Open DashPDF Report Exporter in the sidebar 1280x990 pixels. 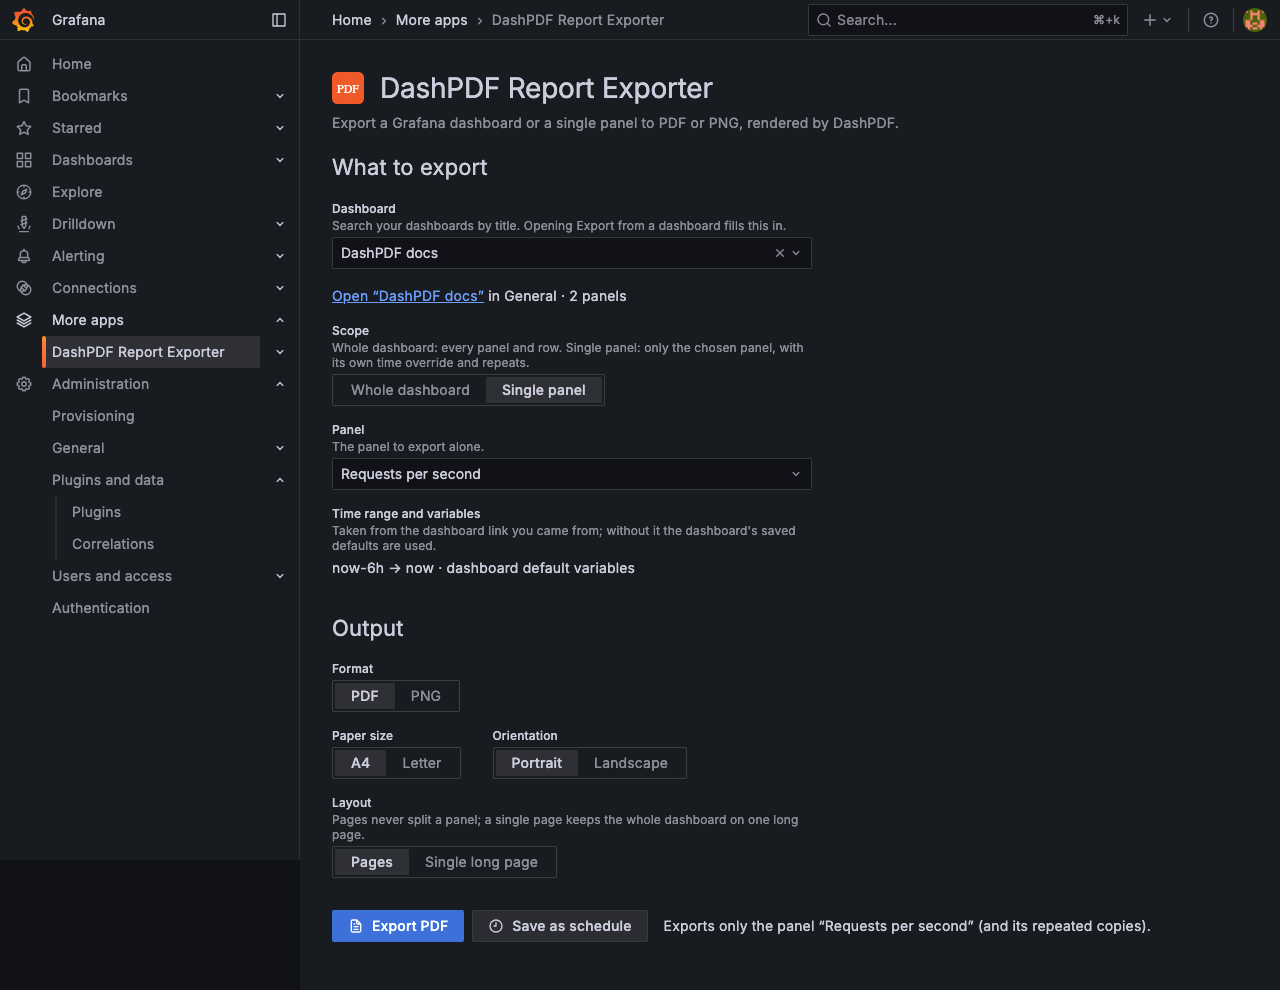tap(151, 352)
